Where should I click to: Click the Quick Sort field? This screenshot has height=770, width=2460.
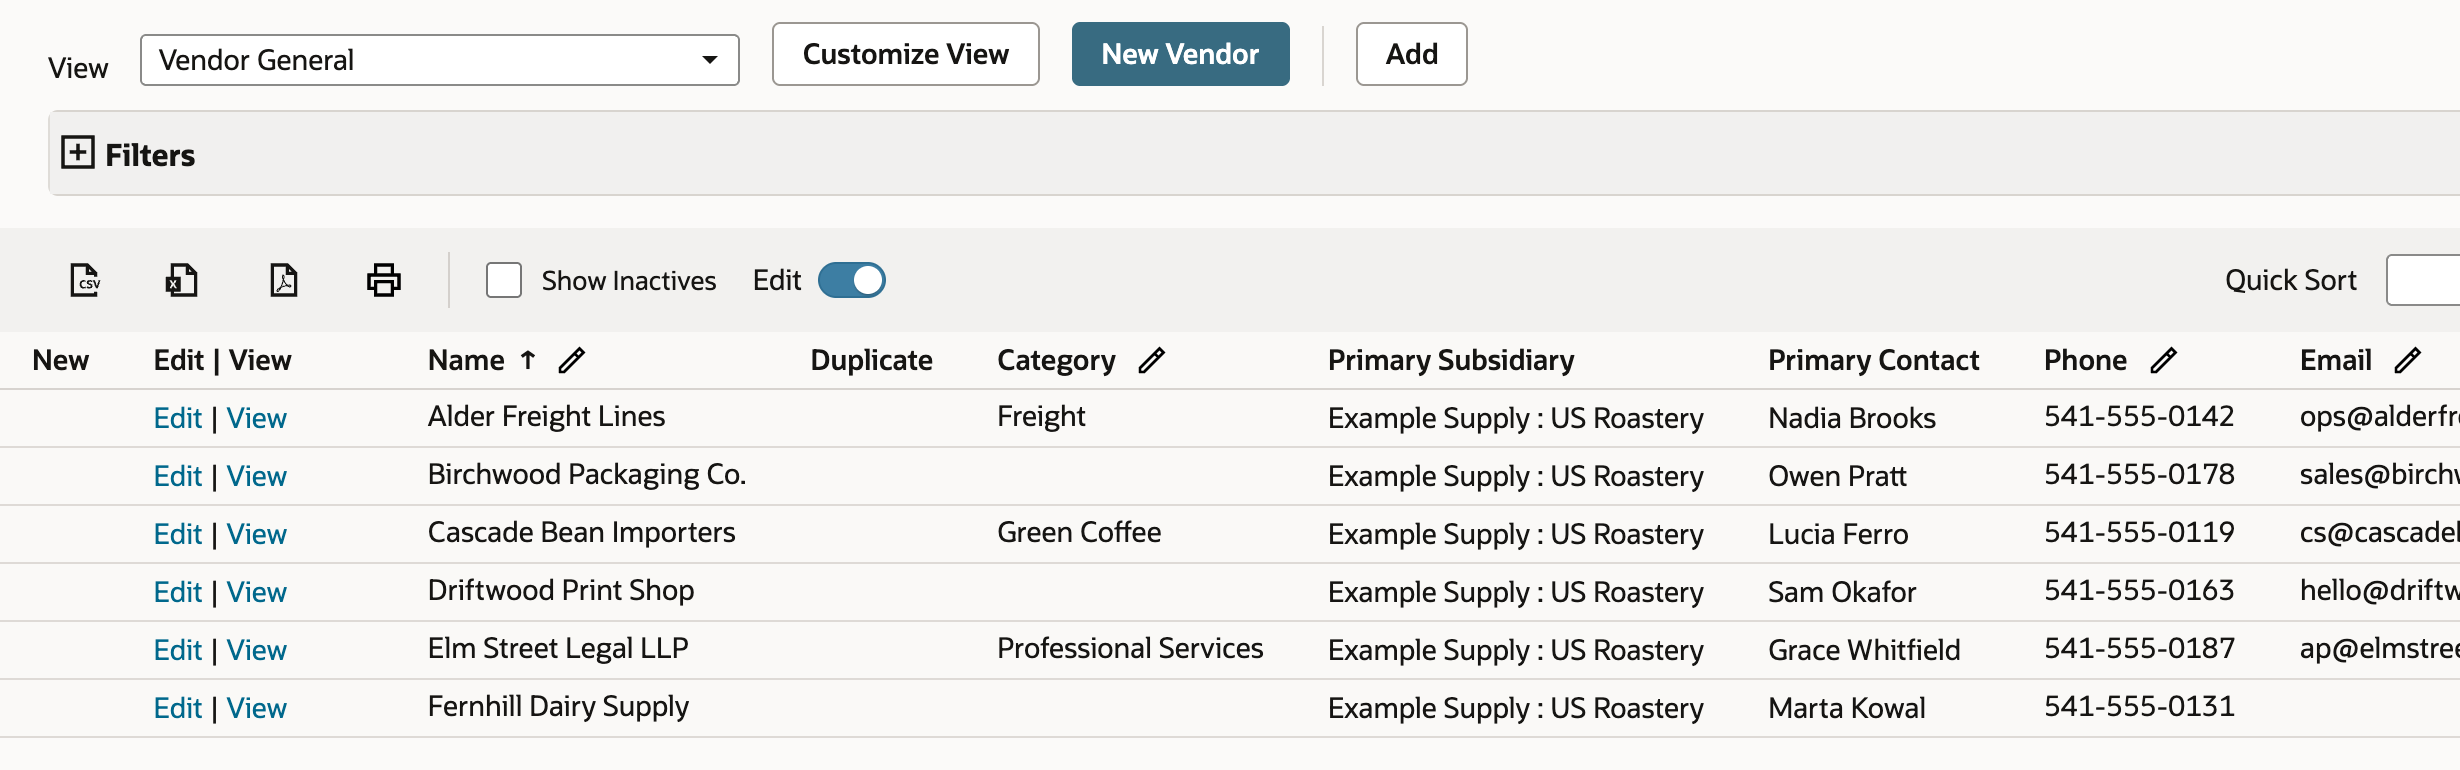2423,280
